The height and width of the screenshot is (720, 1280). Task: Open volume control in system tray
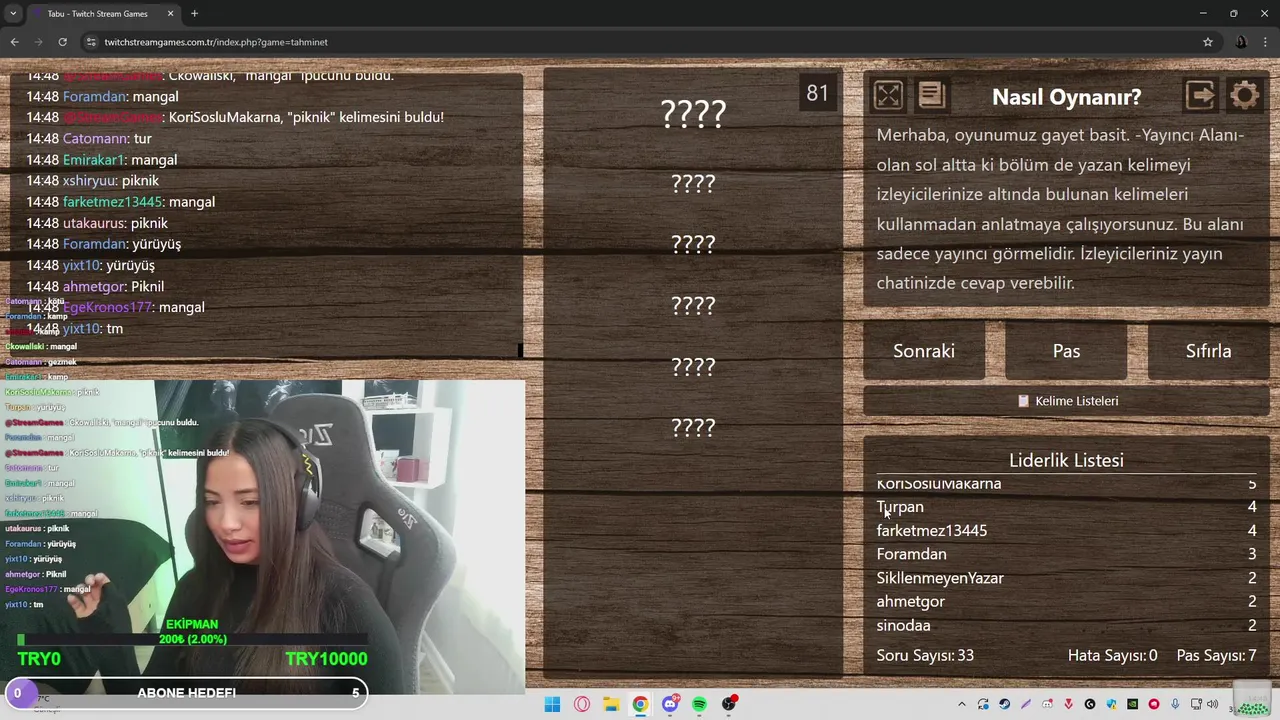[1212, 704]
